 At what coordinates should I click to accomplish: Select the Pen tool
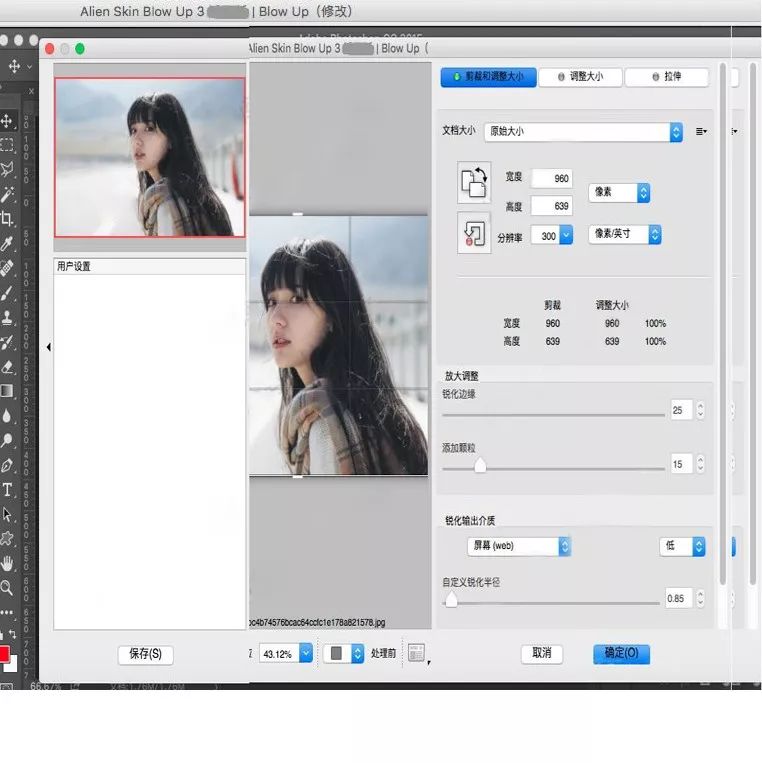pos(7,465)
